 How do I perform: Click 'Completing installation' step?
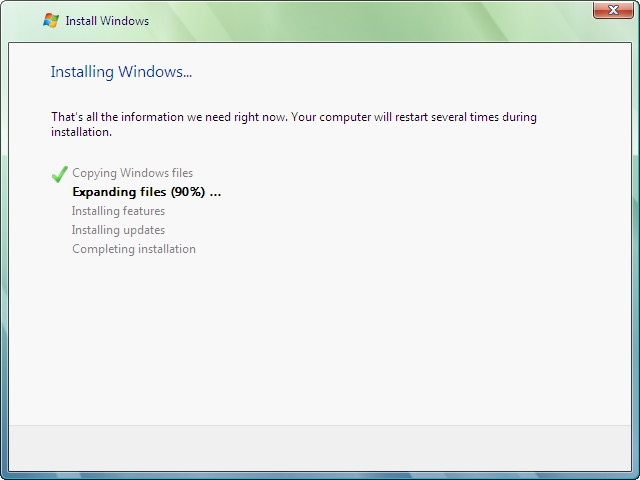(134, 249)
